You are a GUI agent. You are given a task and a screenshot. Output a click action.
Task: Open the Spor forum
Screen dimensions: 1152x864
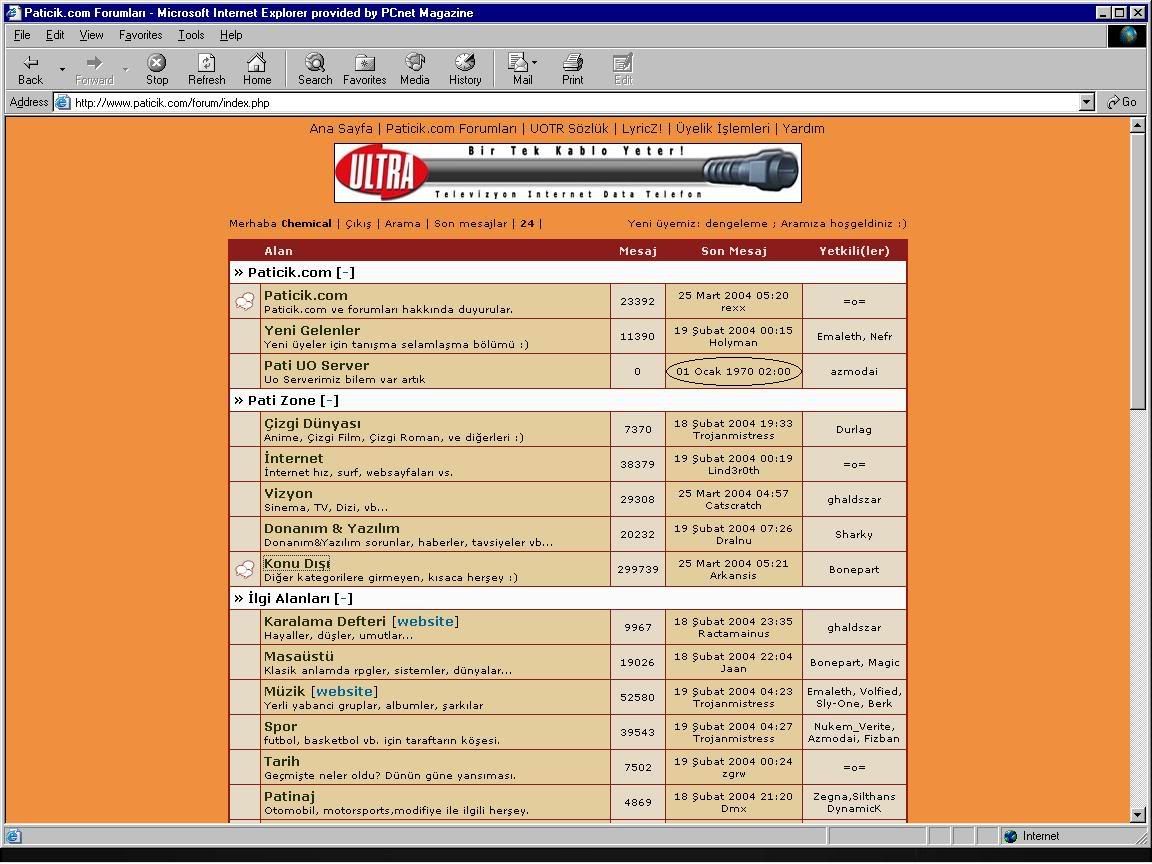[x=281, y=727]
